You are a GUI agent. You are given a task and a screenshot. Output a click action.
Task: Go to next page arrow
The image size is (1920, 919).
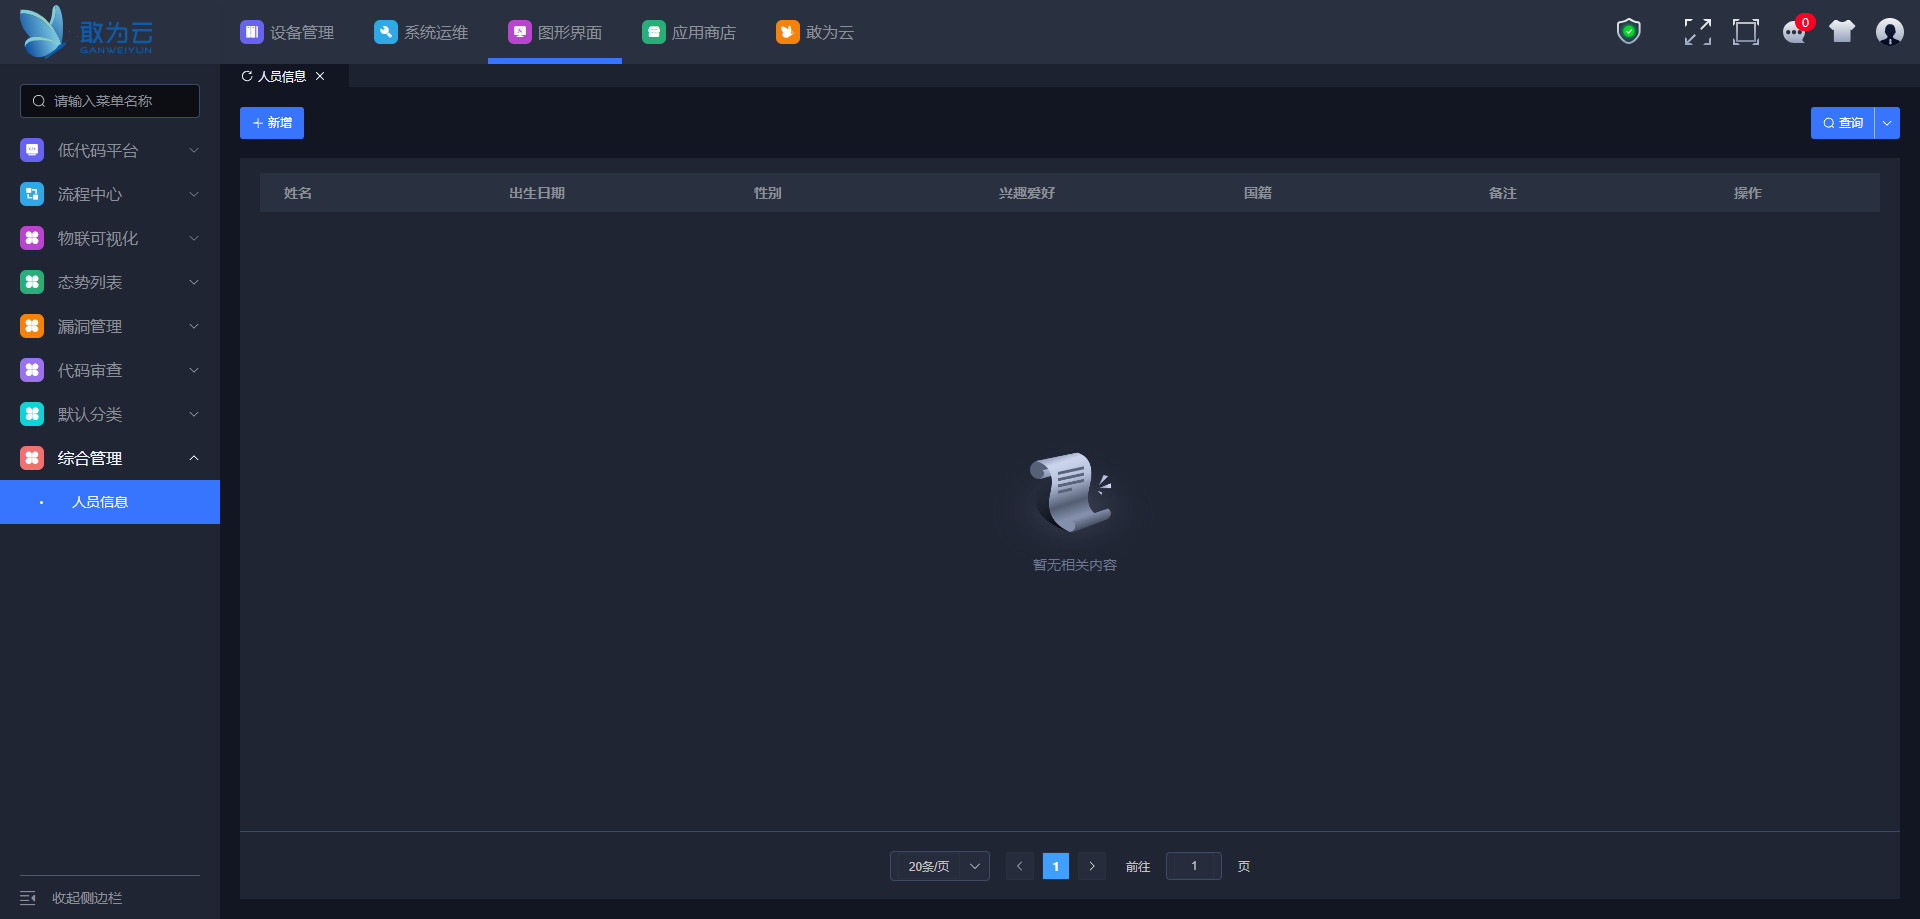coord(1092,866)
